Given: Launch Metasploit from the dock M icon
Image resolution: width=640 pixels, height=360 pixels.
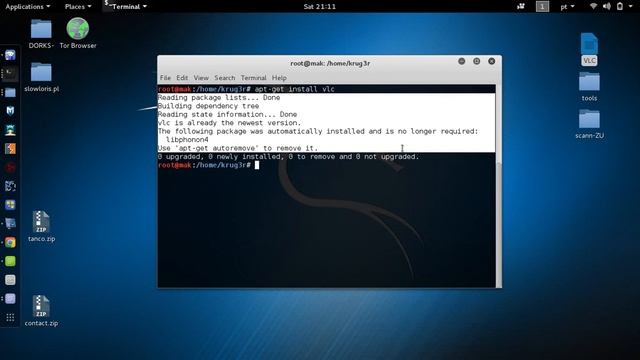Looking at the screenshot, I should click(10, 111).
